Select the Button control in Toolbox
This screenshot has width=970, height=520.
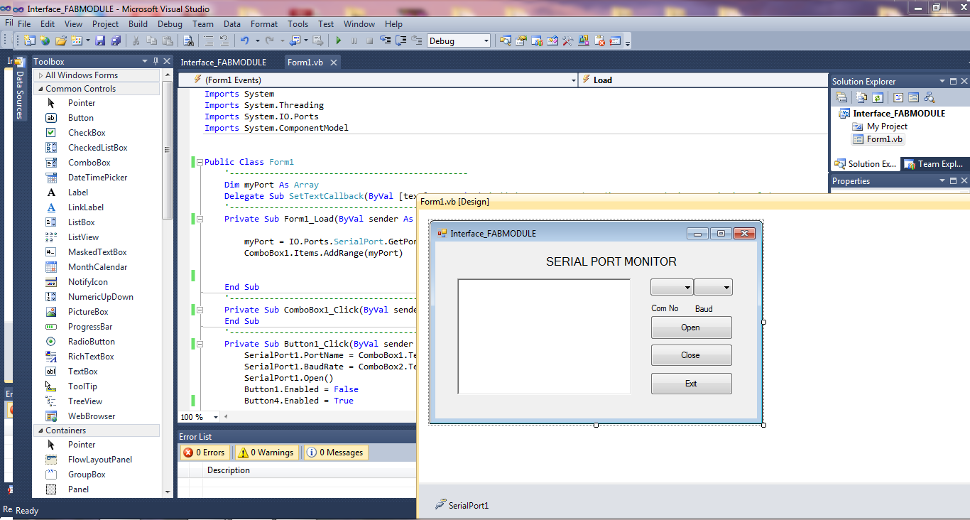(80, 117)
